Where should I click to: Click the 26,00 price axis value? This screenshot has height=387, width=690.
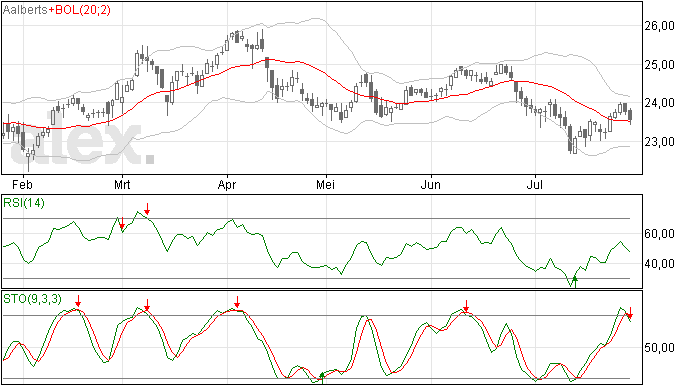coord(659,26)
